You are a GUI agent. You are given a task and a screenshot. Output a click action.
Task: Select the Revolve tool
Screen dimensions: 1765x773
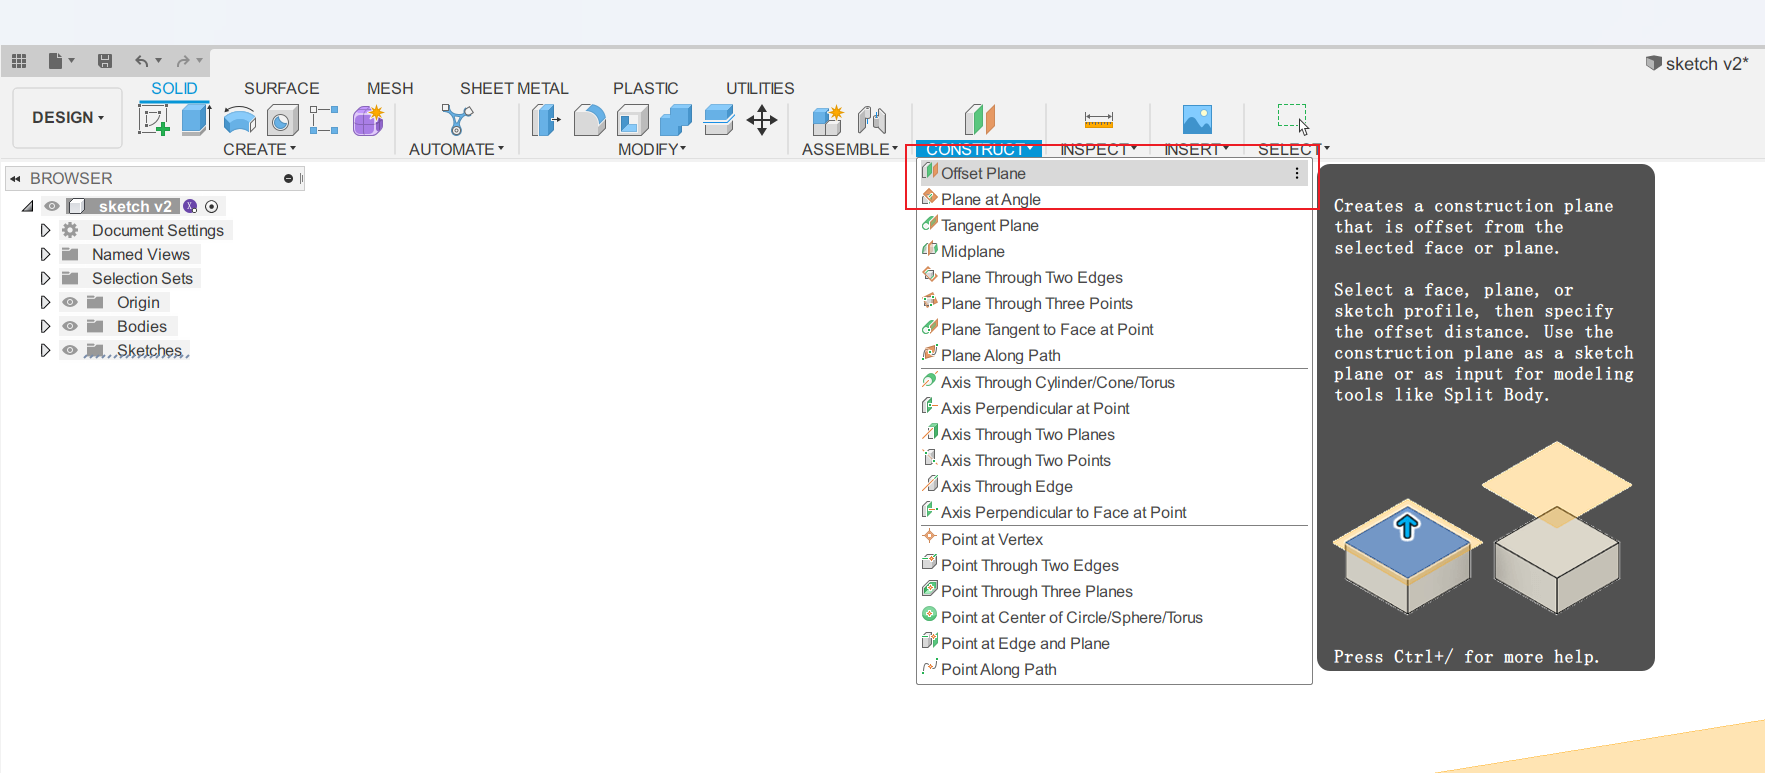[x=240, y=120]
